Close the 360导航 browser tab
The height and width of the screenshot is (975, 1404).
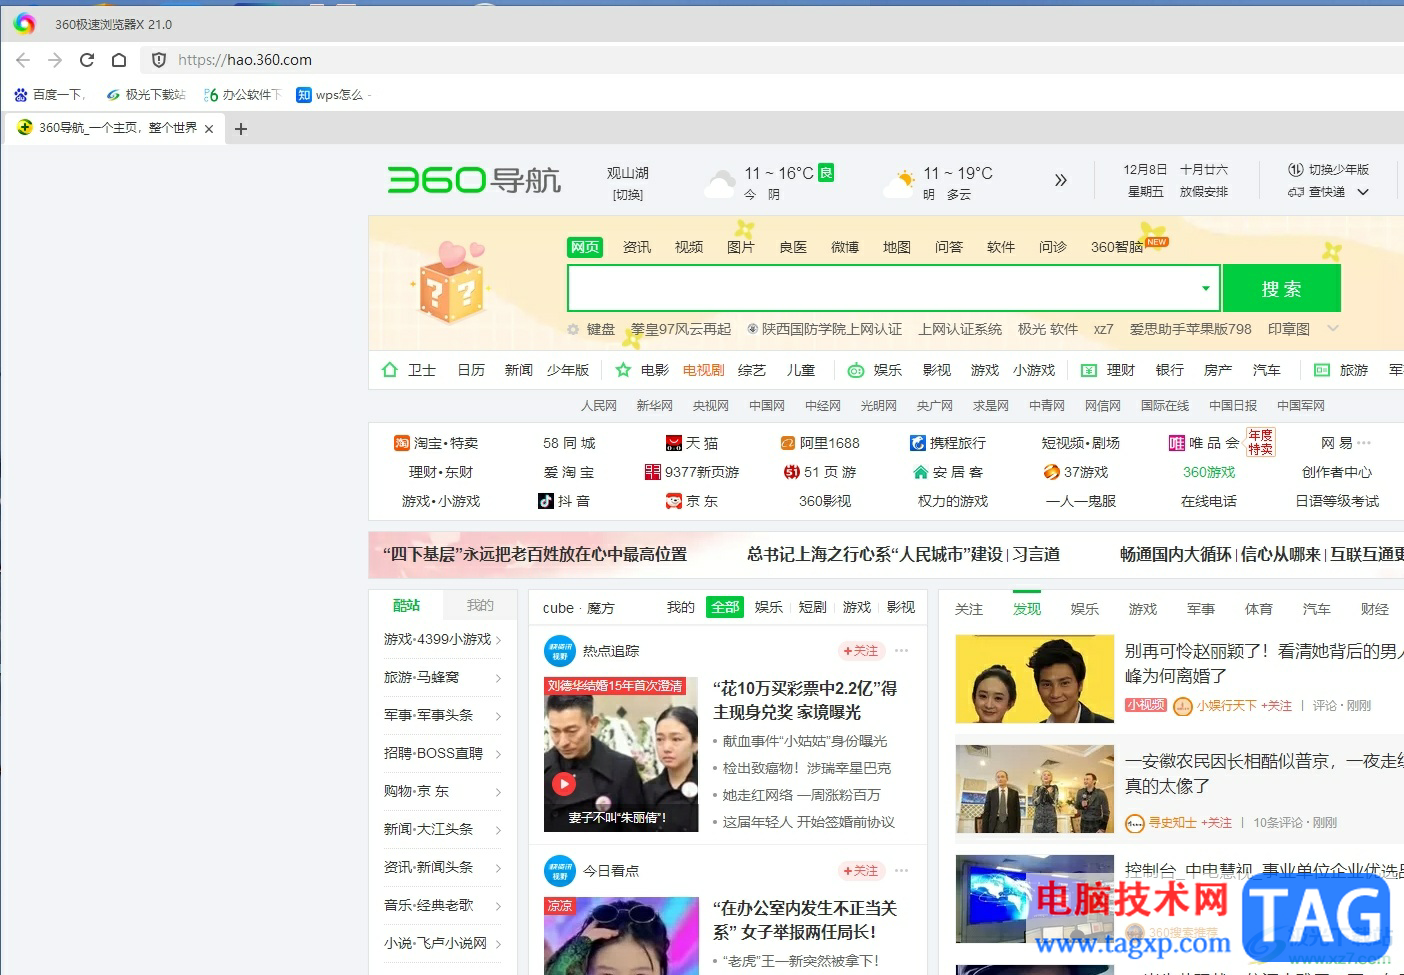[209, 129]
